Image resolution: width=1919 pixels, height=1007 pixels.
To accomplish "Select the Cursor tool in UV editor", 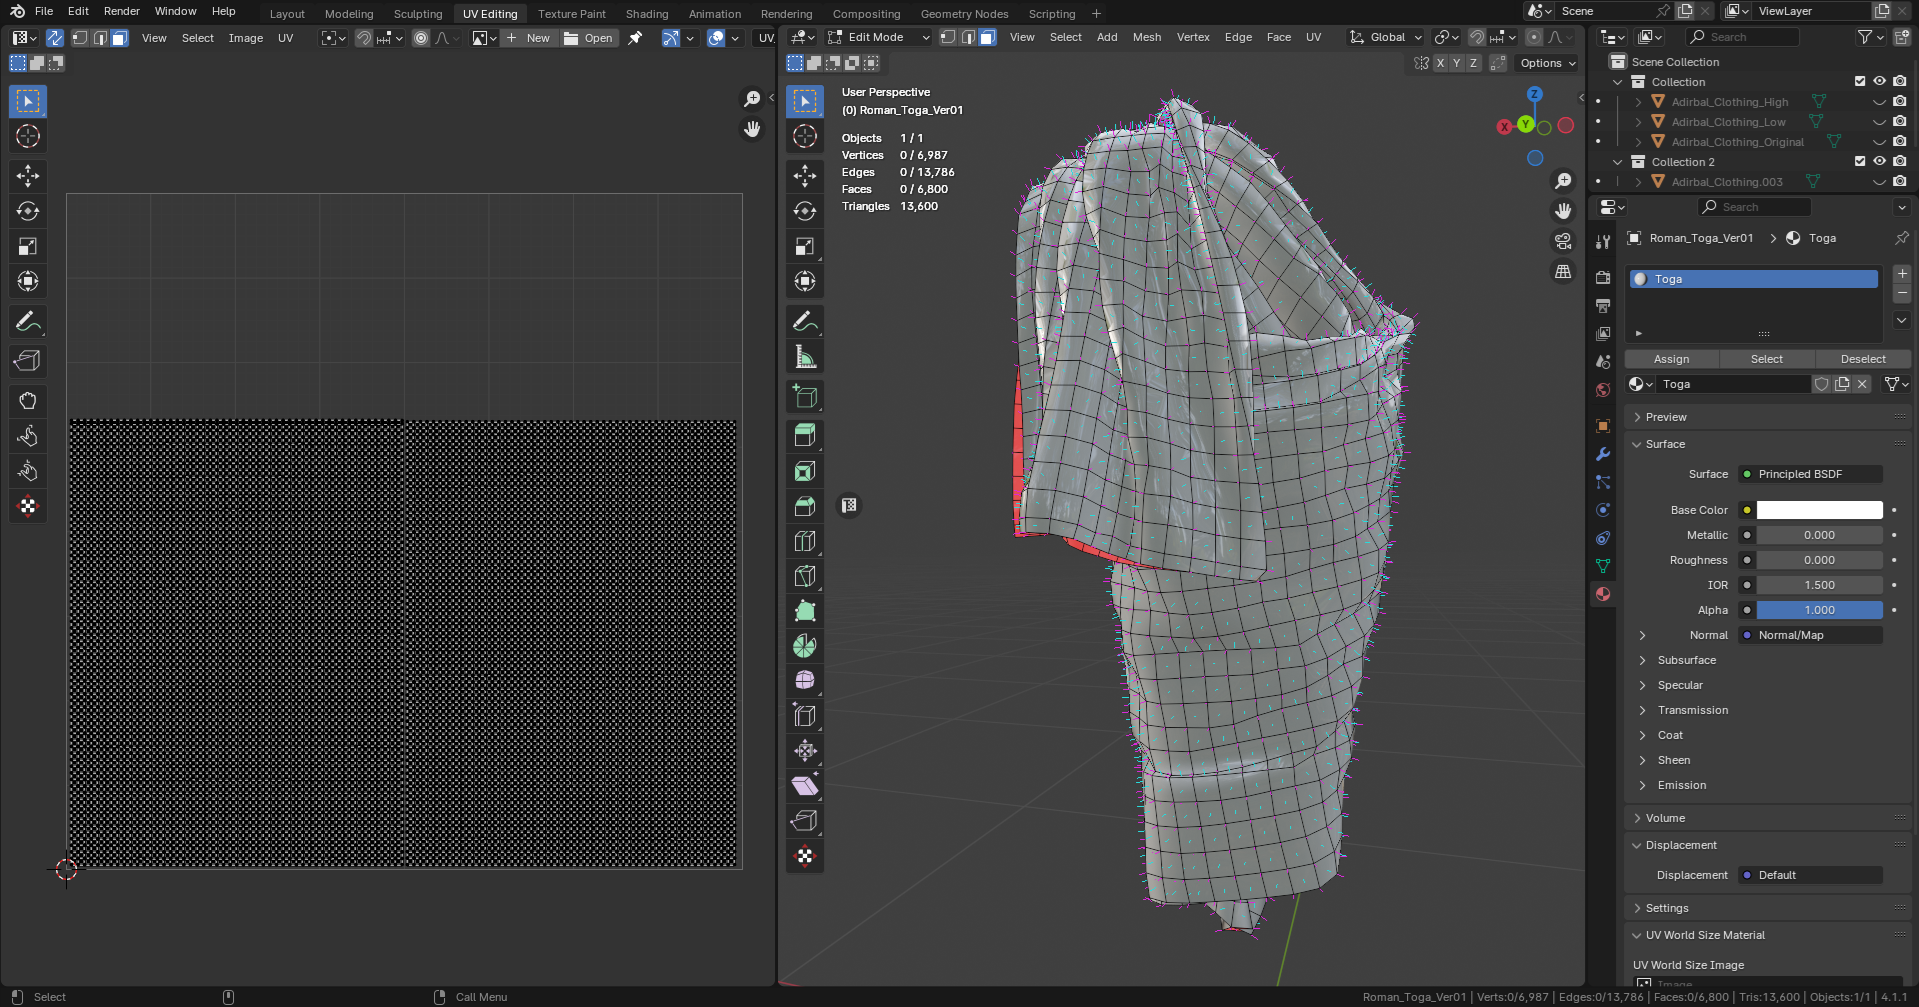I will pos(28,136).
